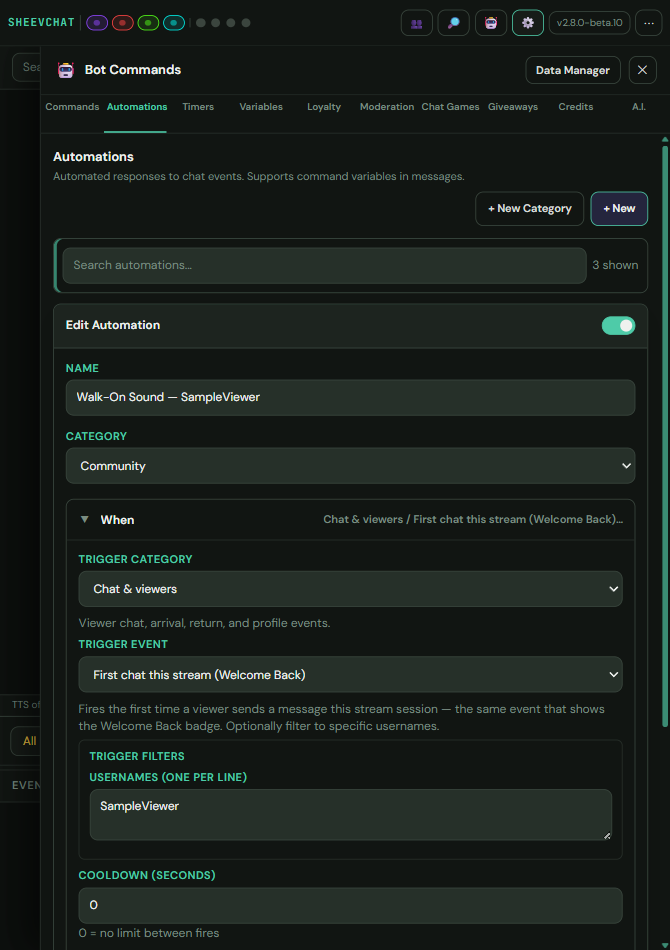Screen dimensions: 670x950
Task: Open the Category dropdown showing Community
Action: [350, 466]
